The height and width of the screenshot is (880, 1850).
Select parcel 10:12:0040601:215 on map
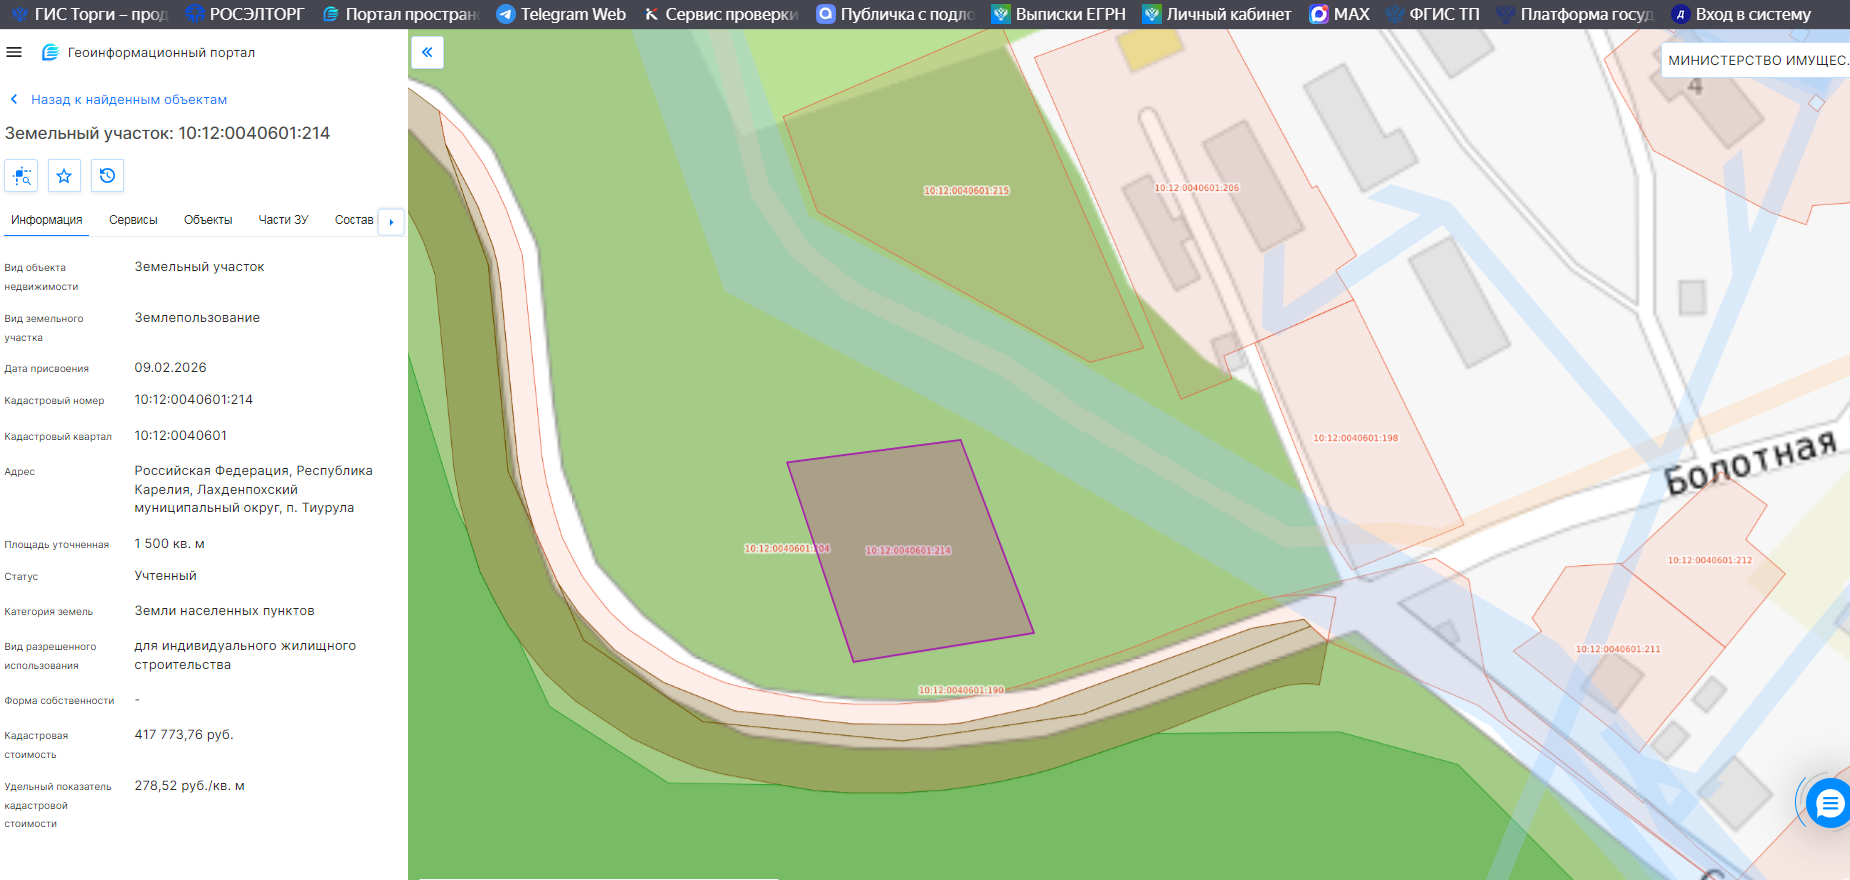click(966, 190)
